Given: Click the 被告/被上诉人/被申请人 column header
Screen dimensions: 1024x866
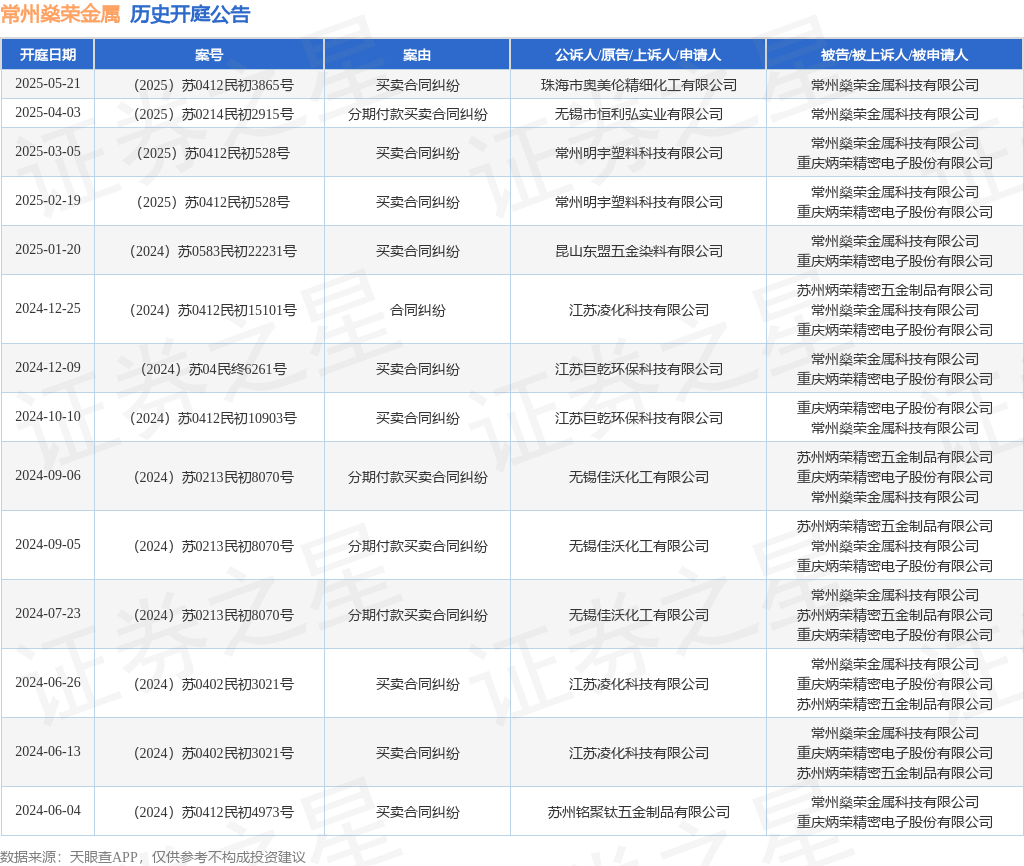Looking at the screenshot, I should (x=895, y=55).
